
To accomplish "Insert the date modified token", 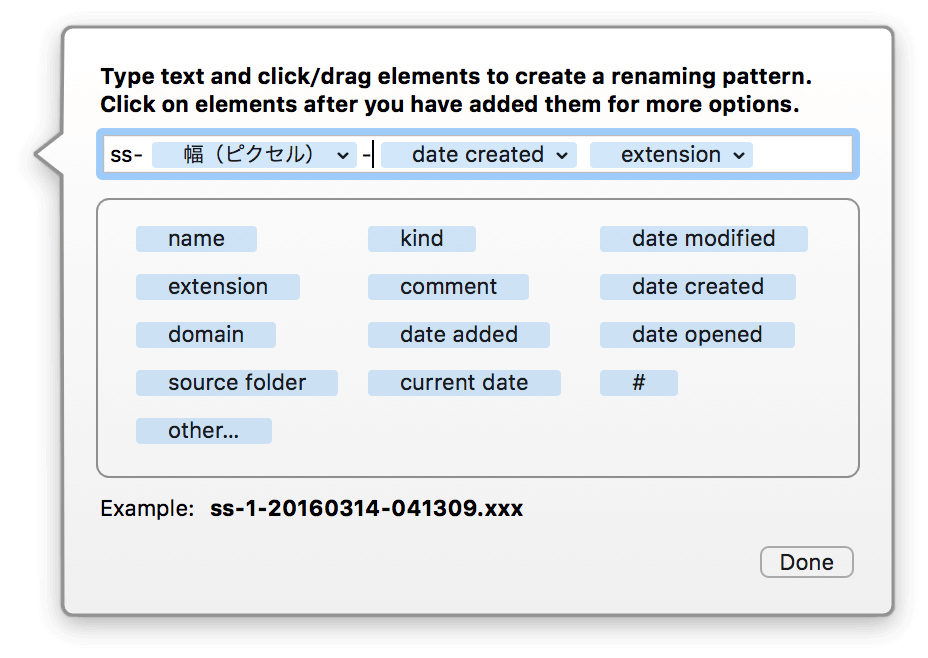I will (704, 239).
